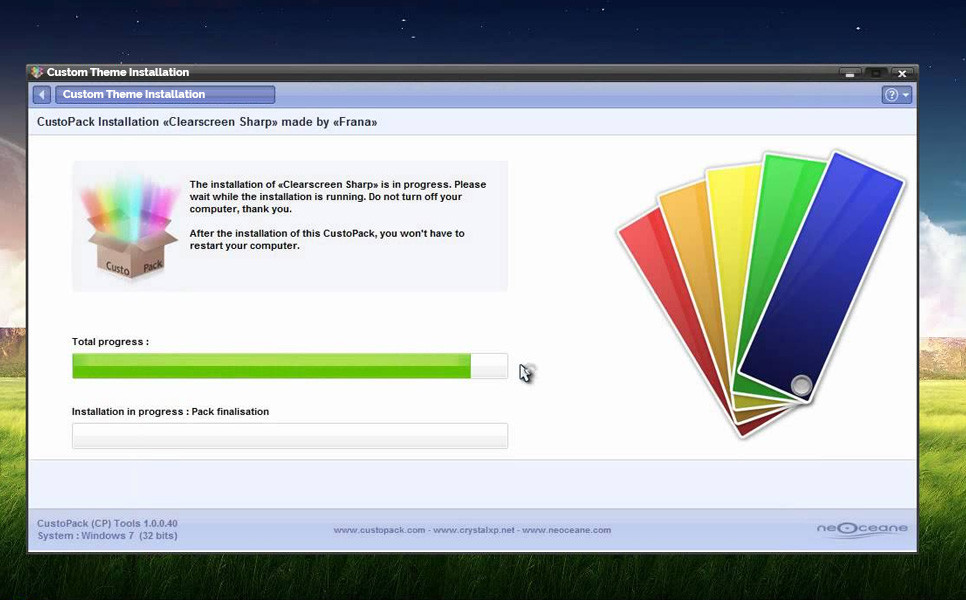Close the Custom Theme Installation window
The width and height of the screenshot is (966, 600).
pyautogui.click(x=902, y=73)
